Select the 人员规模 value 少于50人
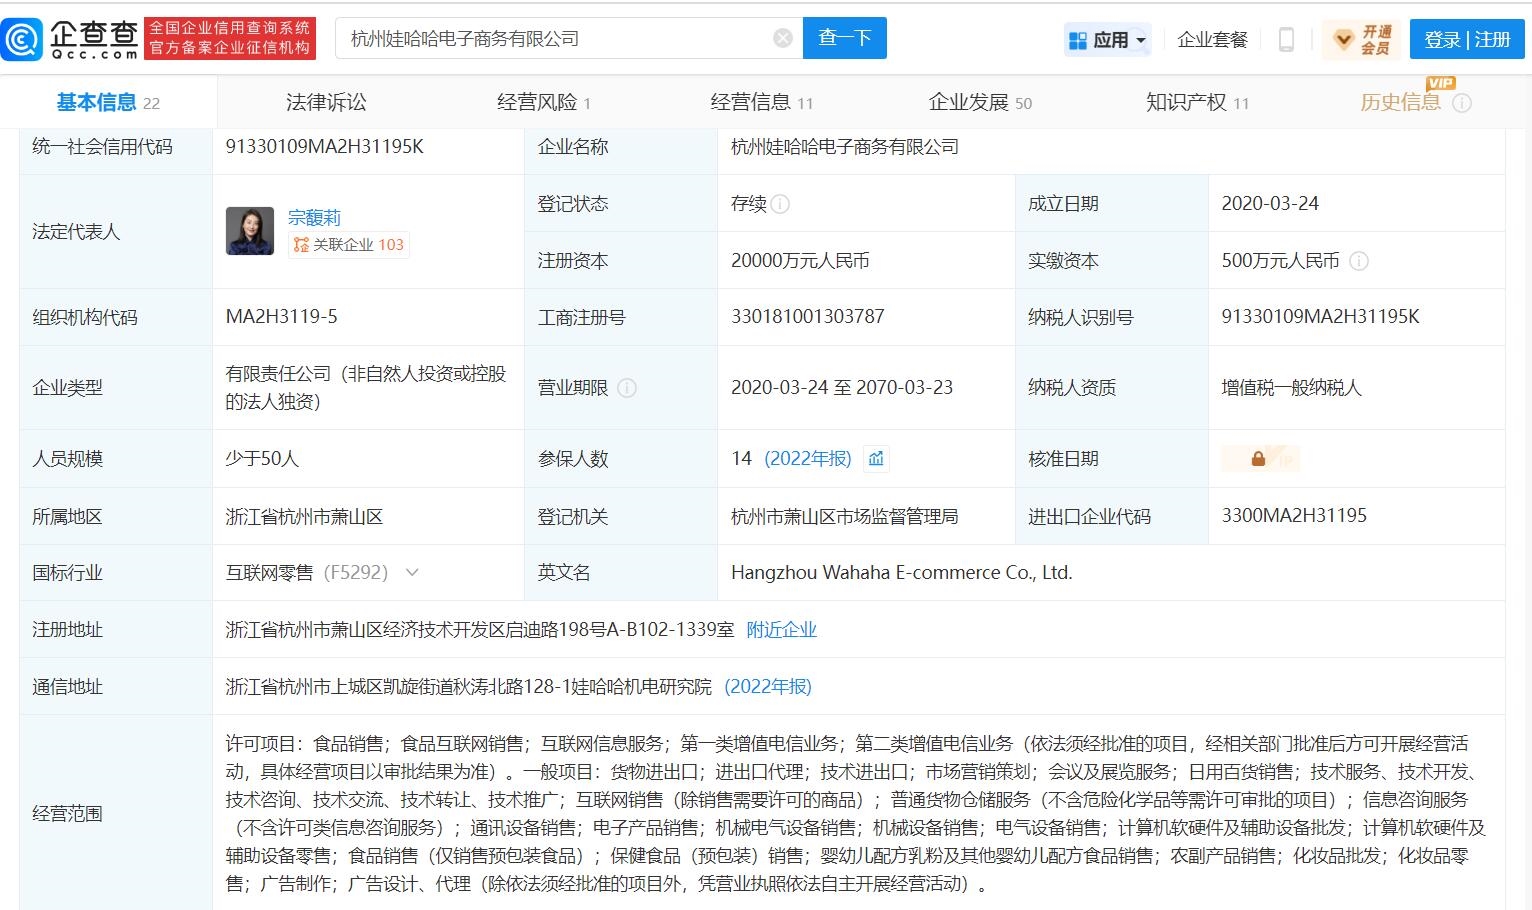This screenshot has height=910, width=1532. [x=262, y=459]
